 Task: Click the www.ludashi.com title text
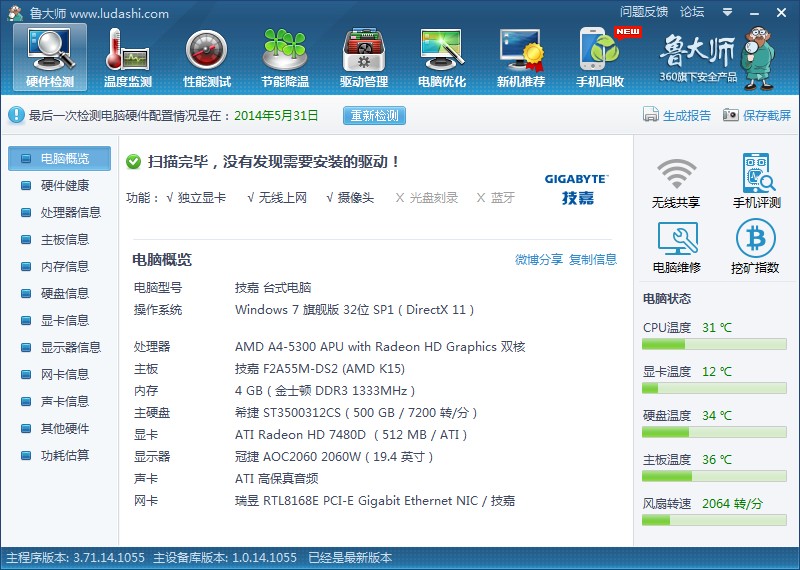(x=119, y=14)
